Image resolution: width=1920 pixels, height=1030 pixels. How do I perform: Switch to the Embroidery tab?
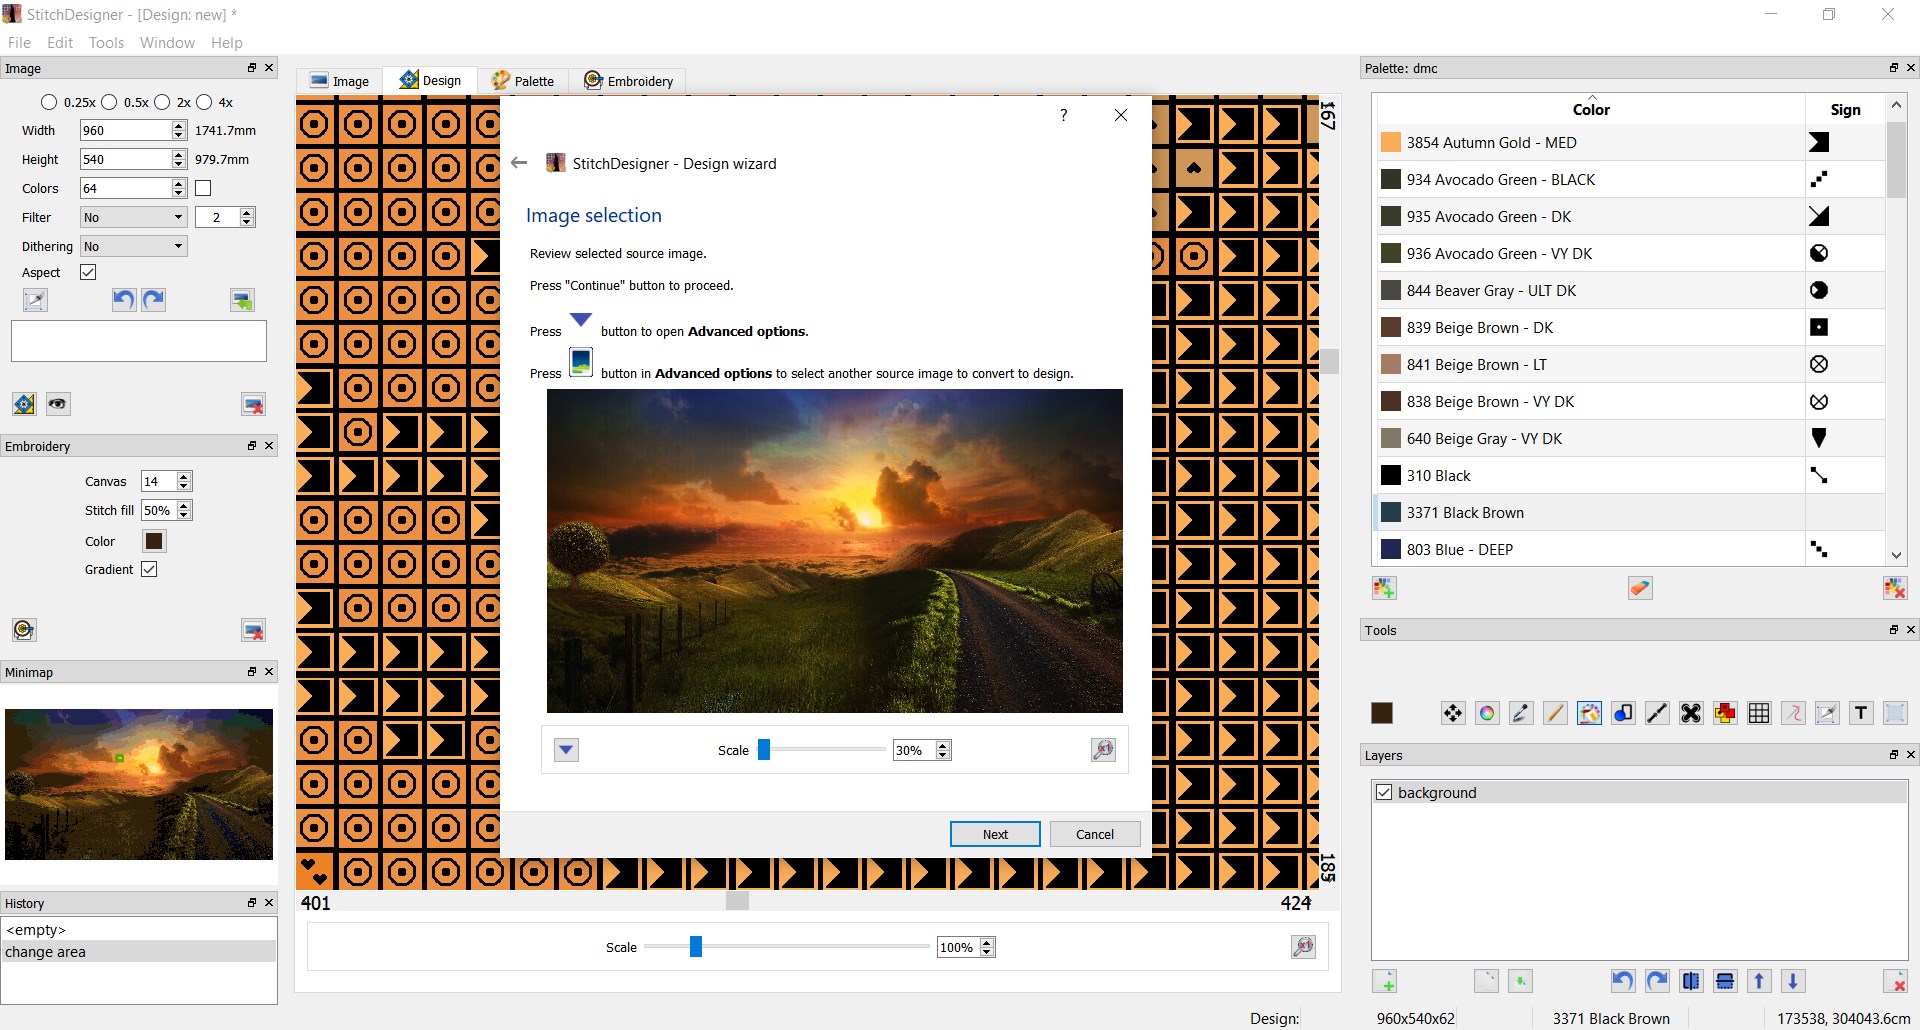628,80
